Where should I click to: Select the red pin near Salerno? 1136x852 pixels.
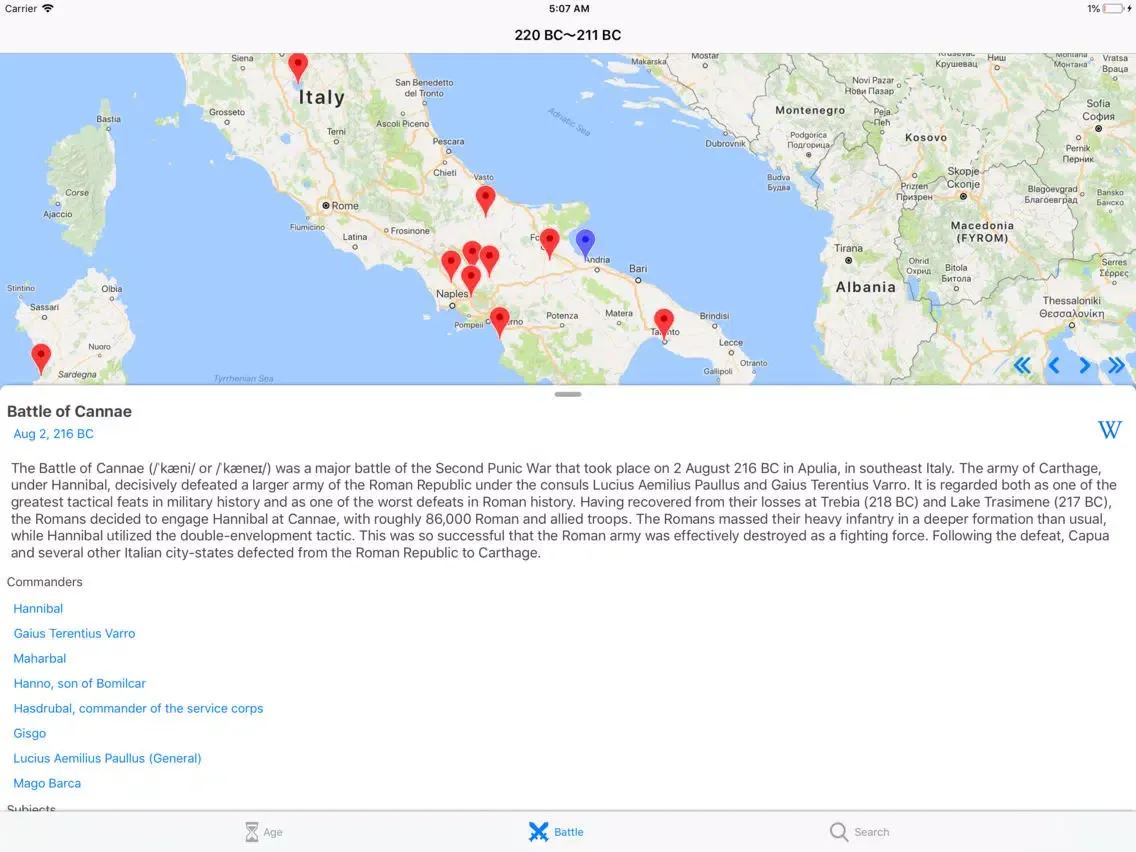[x=499, y=322]
